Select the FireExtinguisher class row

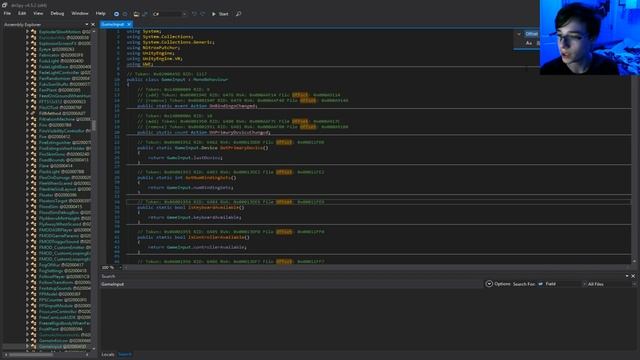(64, 142)
